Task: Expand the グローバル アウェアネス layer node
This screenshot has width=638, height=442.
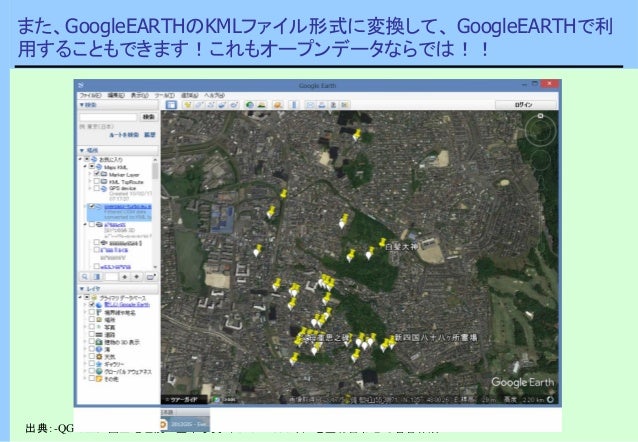Action: (x=85, y=371)
